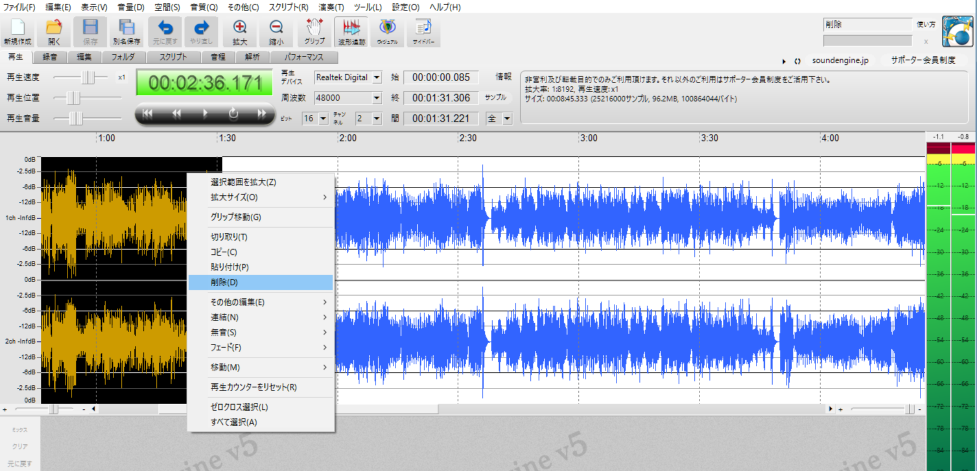The width and height of the screenshot is (977, 471).
Task: Zoom in with the 拡大 magnifier icon
Action: (240, 32)
